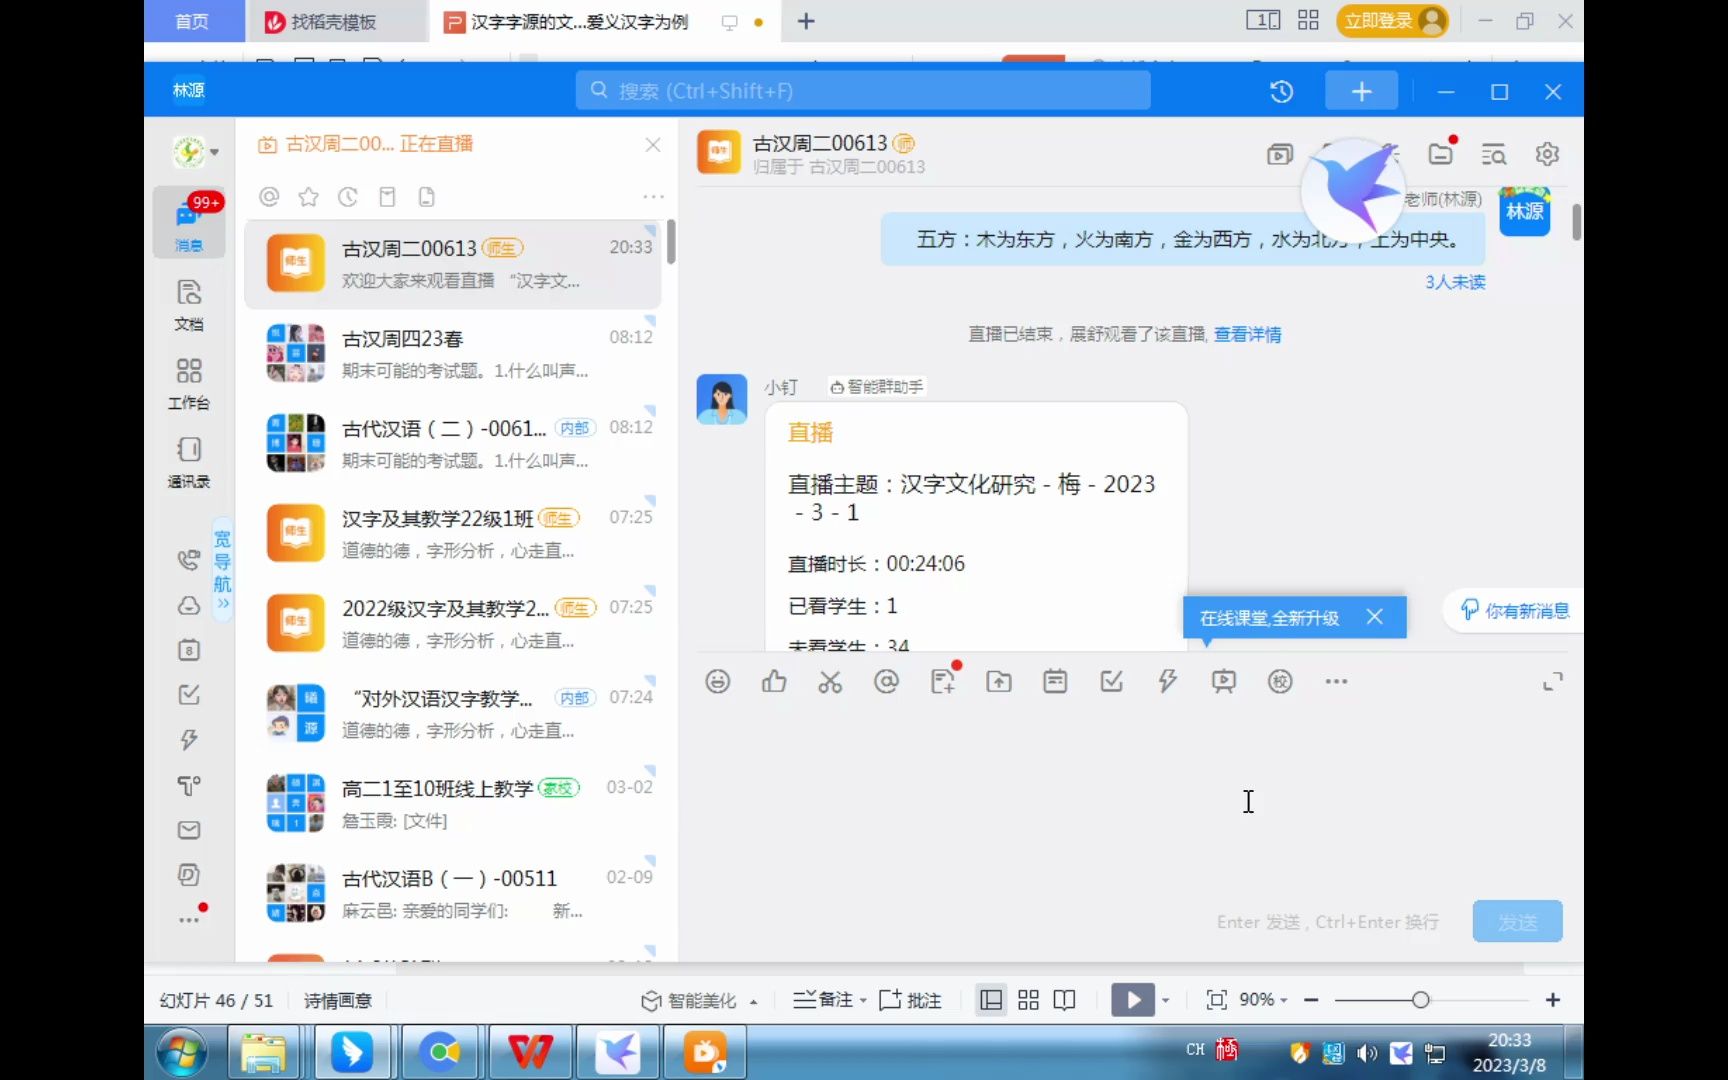1728x1080 pixels.
Task: Open the to-do checkbox sidebar icon
Action: (x=188, y=695)
